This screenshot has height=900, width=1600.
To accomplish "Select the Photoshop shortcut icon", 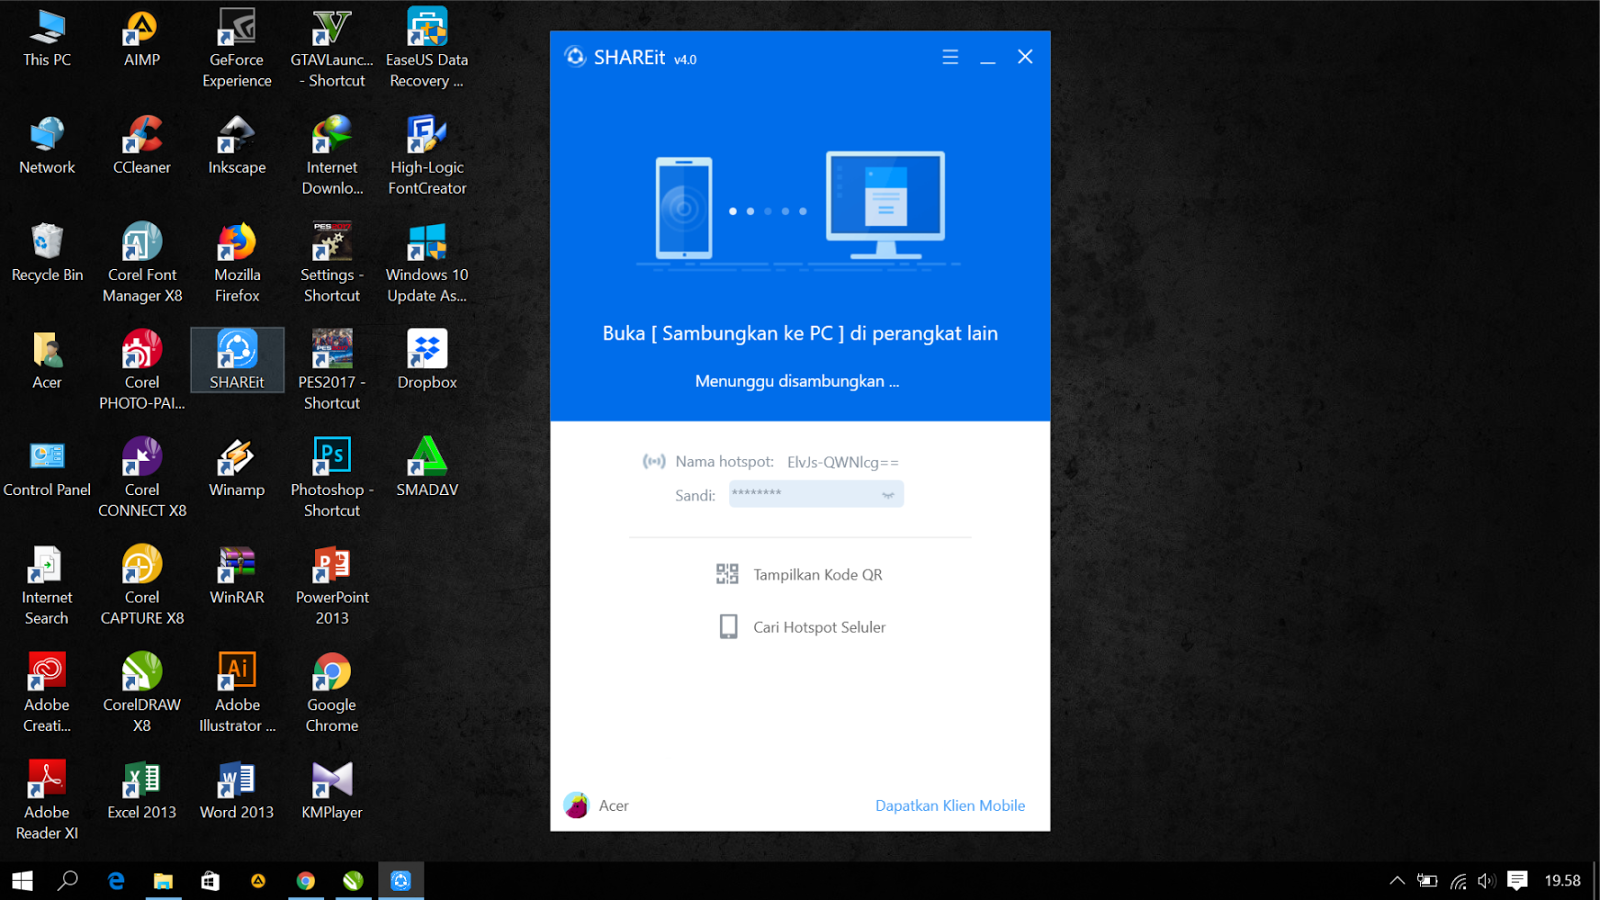I will pyautogui.click(x=332, y=478).
